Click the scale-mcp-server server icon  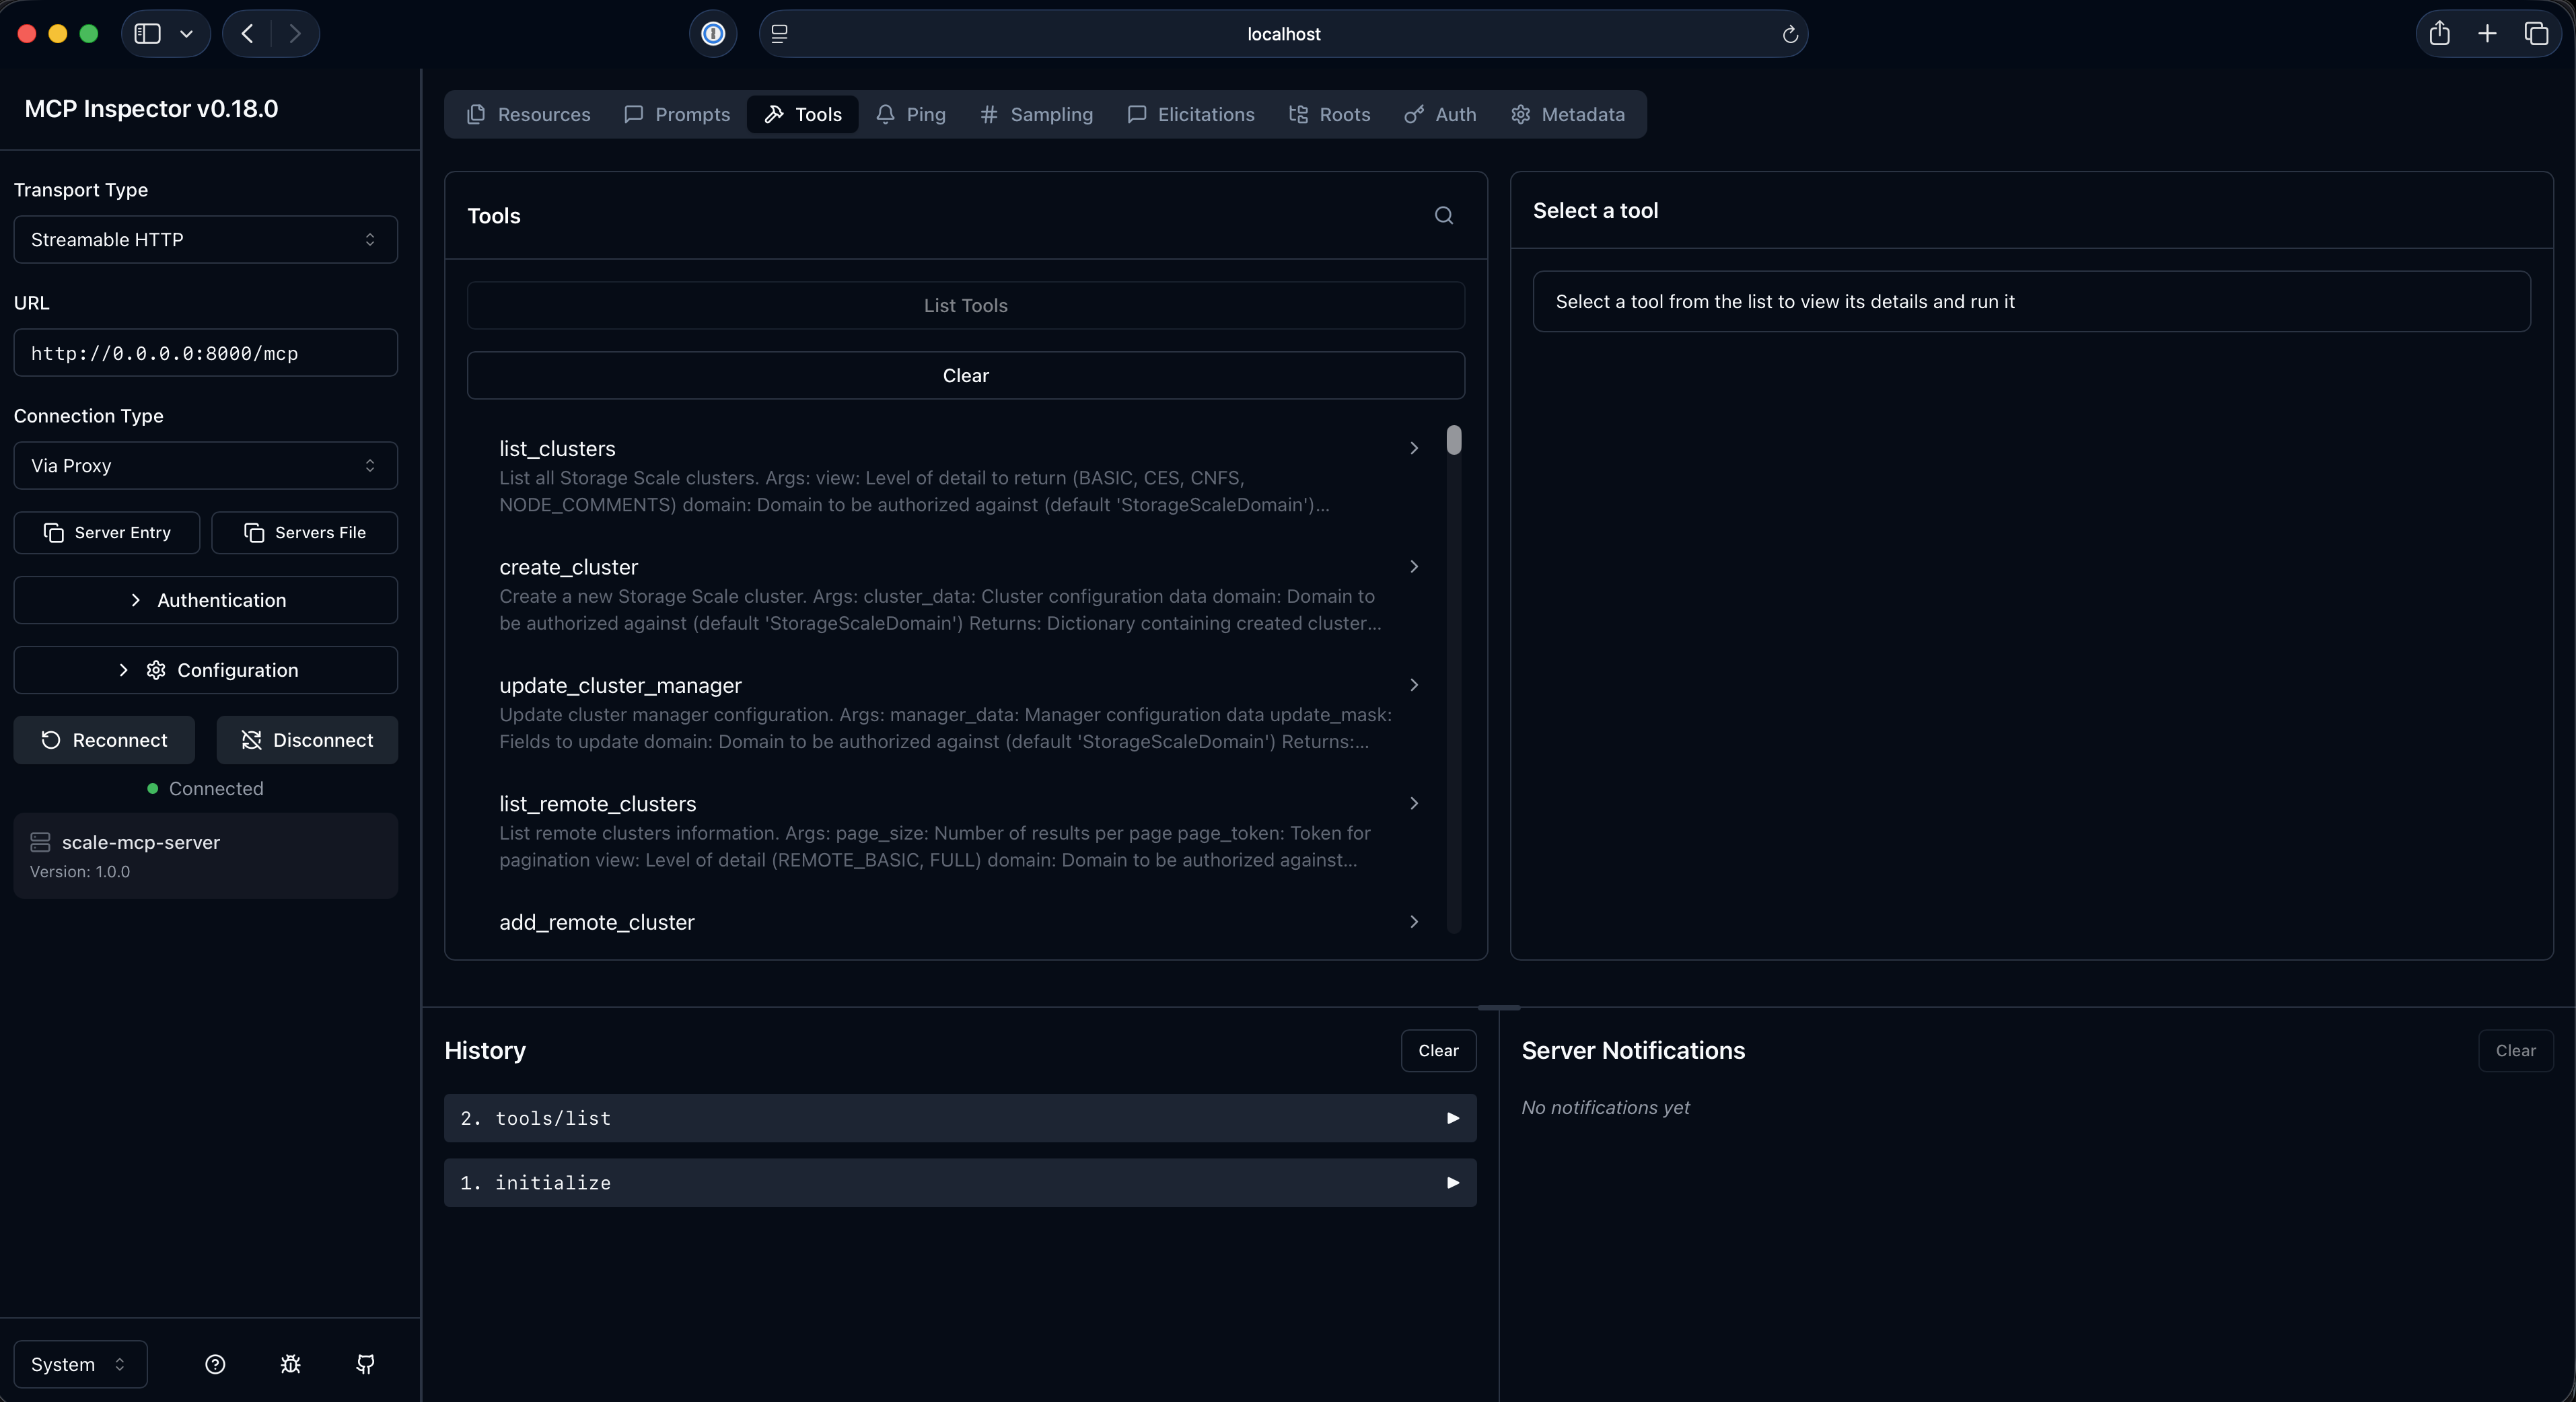[40, 842]
